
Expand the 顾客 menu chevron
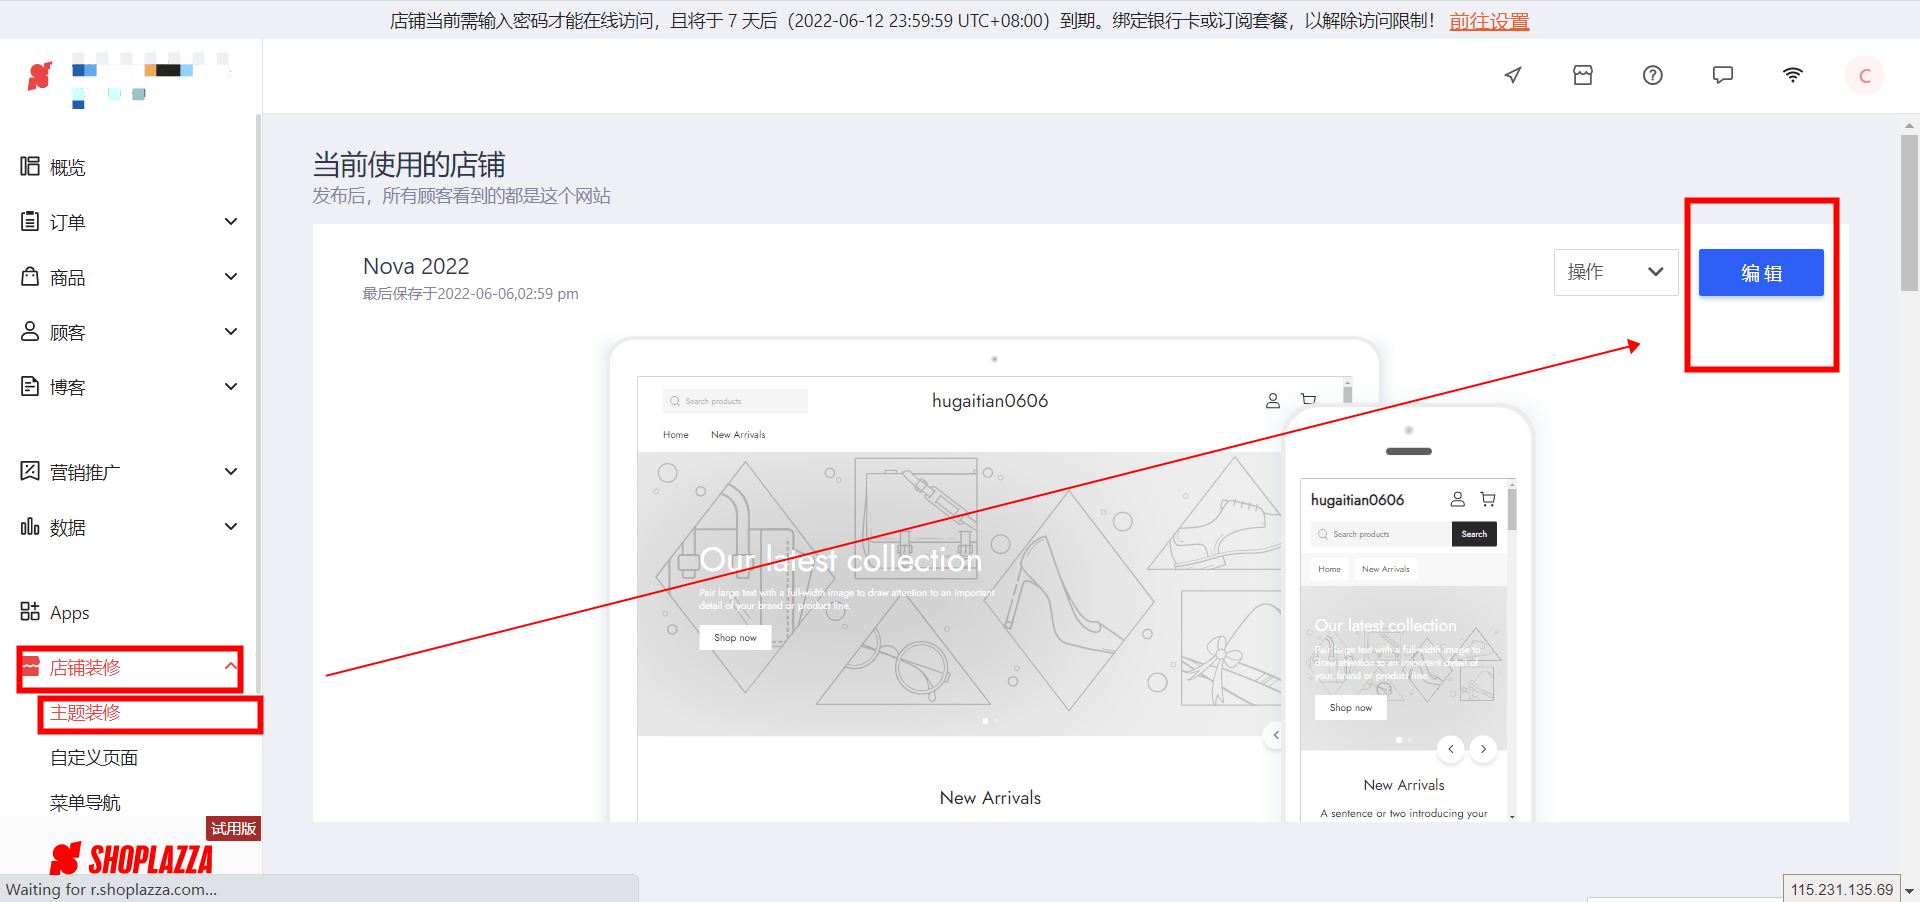pos(231,331)
